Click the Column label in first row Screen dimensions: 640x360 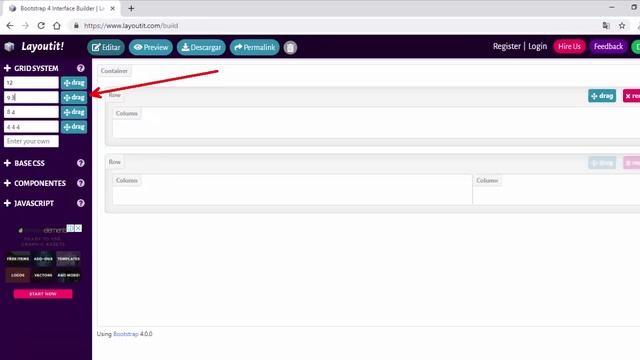(127, 113)
